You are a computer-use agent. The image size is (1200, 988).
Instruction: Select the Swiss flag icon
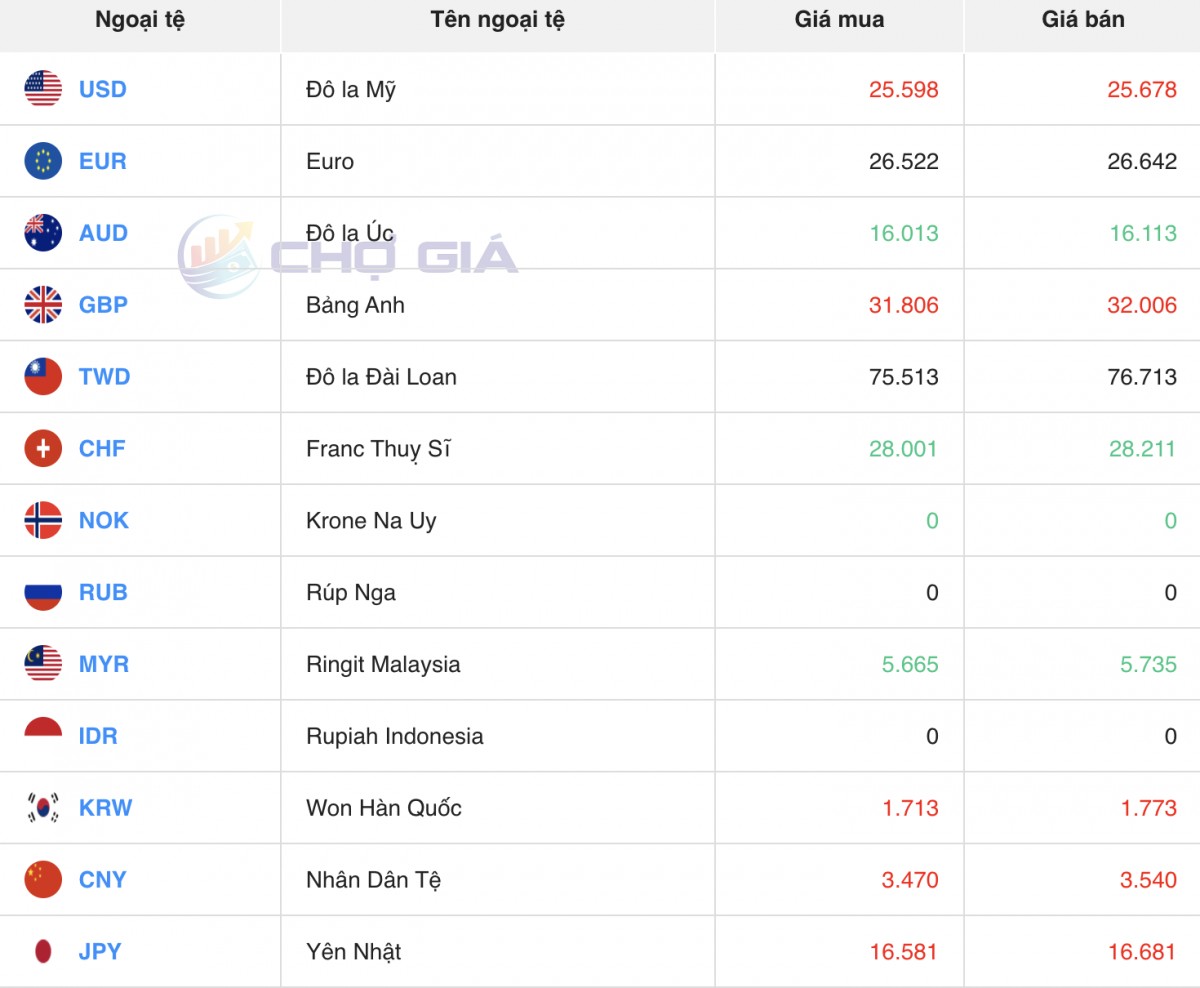point(43,449)
